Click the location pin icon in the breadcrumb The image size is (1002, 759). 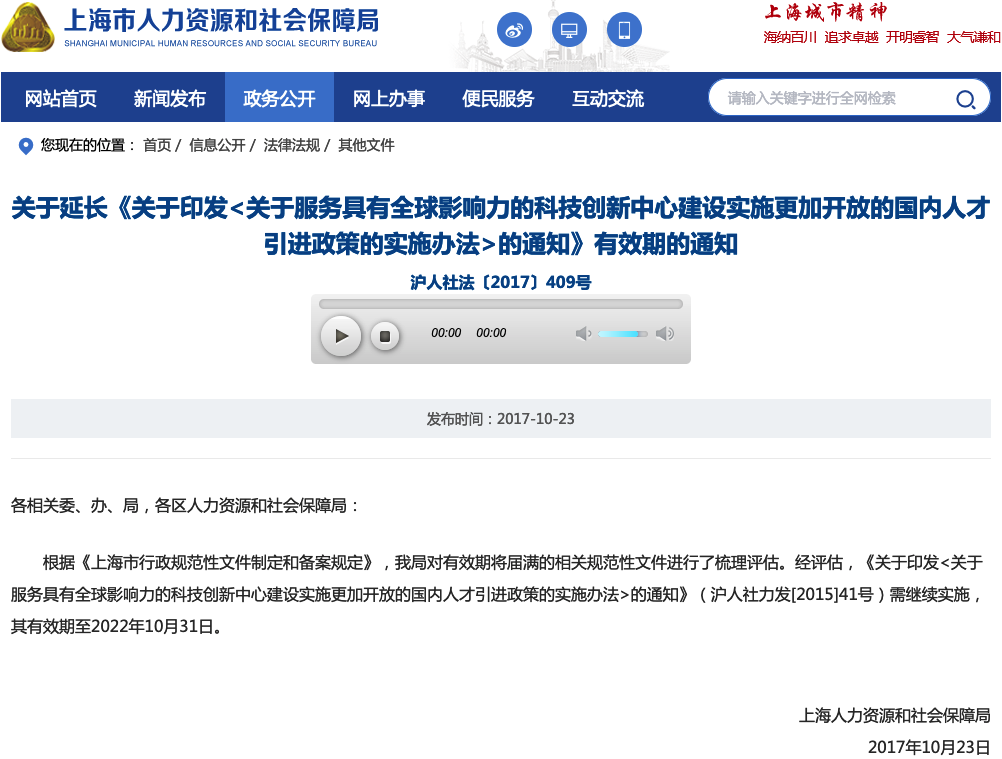point(26,146)
